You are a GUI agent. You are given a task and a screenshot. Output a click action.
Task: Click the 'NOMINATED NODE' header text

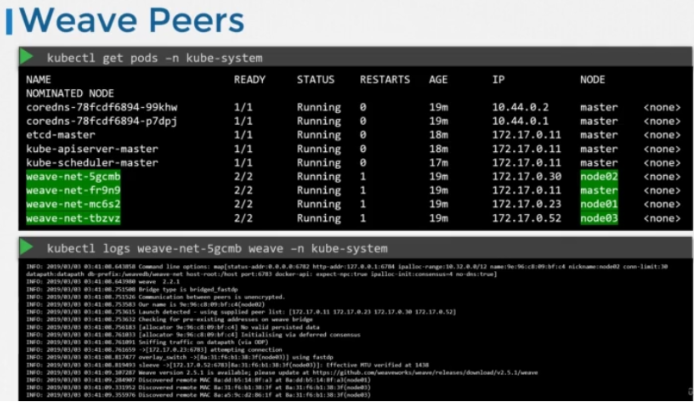tap(70, 93)
